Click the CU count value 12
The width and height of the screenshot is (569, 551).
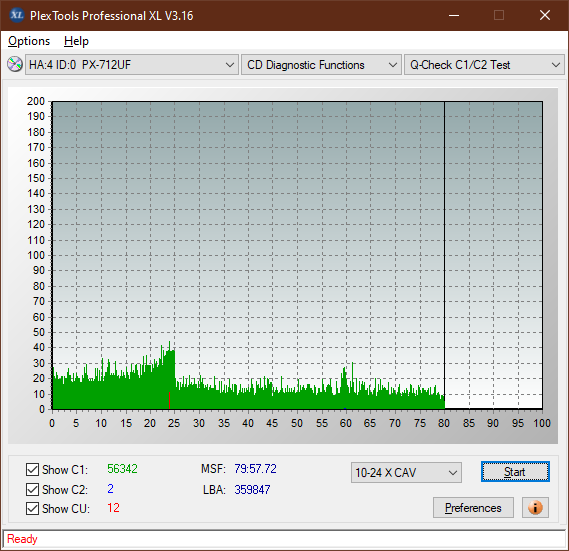click(113, 508)
